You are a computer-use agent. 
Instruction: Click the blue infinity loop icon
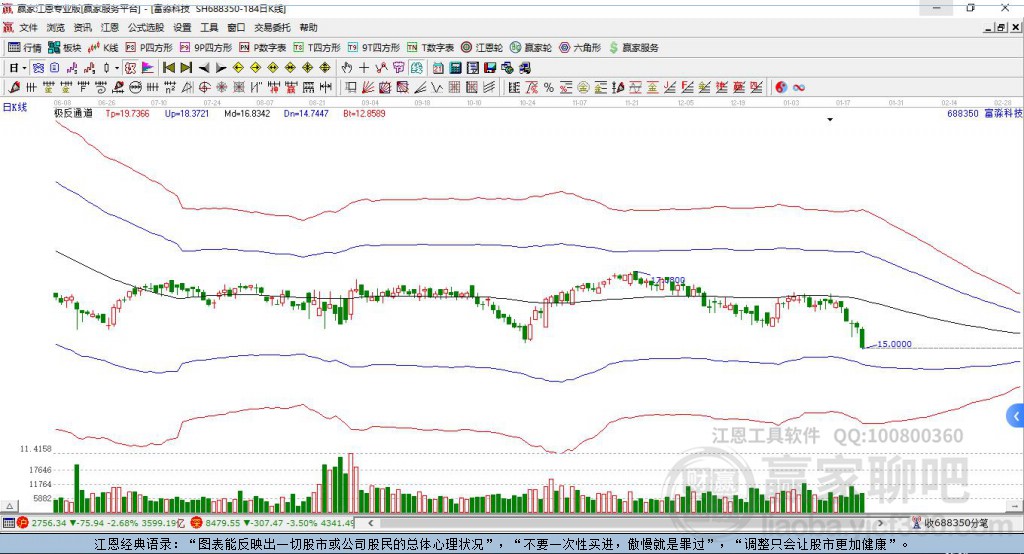pyautogui.click(x=799, y=88)
